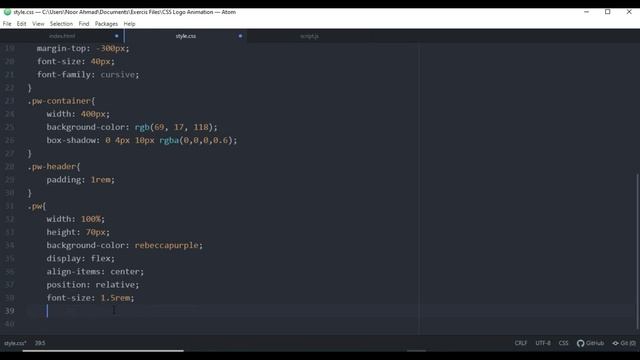Screen dimensions: 640x360
Task: Click the rebeccapurple color value
Action: (167, 245)
